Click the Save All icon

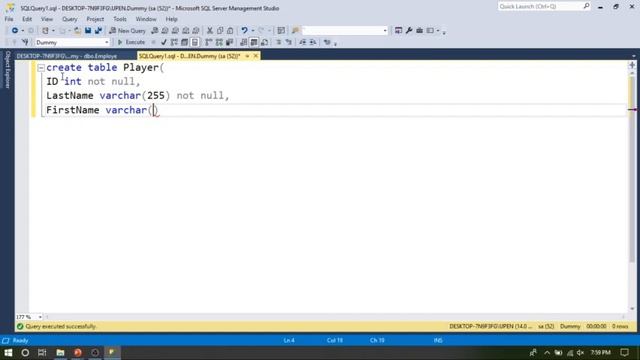pyautogui.click(x=98, y=31)
